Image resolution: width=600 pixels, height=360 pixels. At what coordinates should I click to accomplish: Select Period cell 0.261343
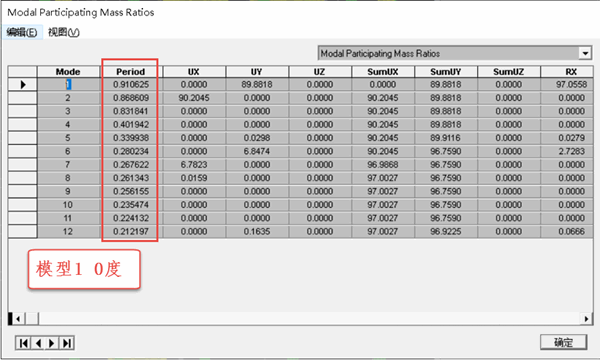pyautogui.click(x=131, y=178)
